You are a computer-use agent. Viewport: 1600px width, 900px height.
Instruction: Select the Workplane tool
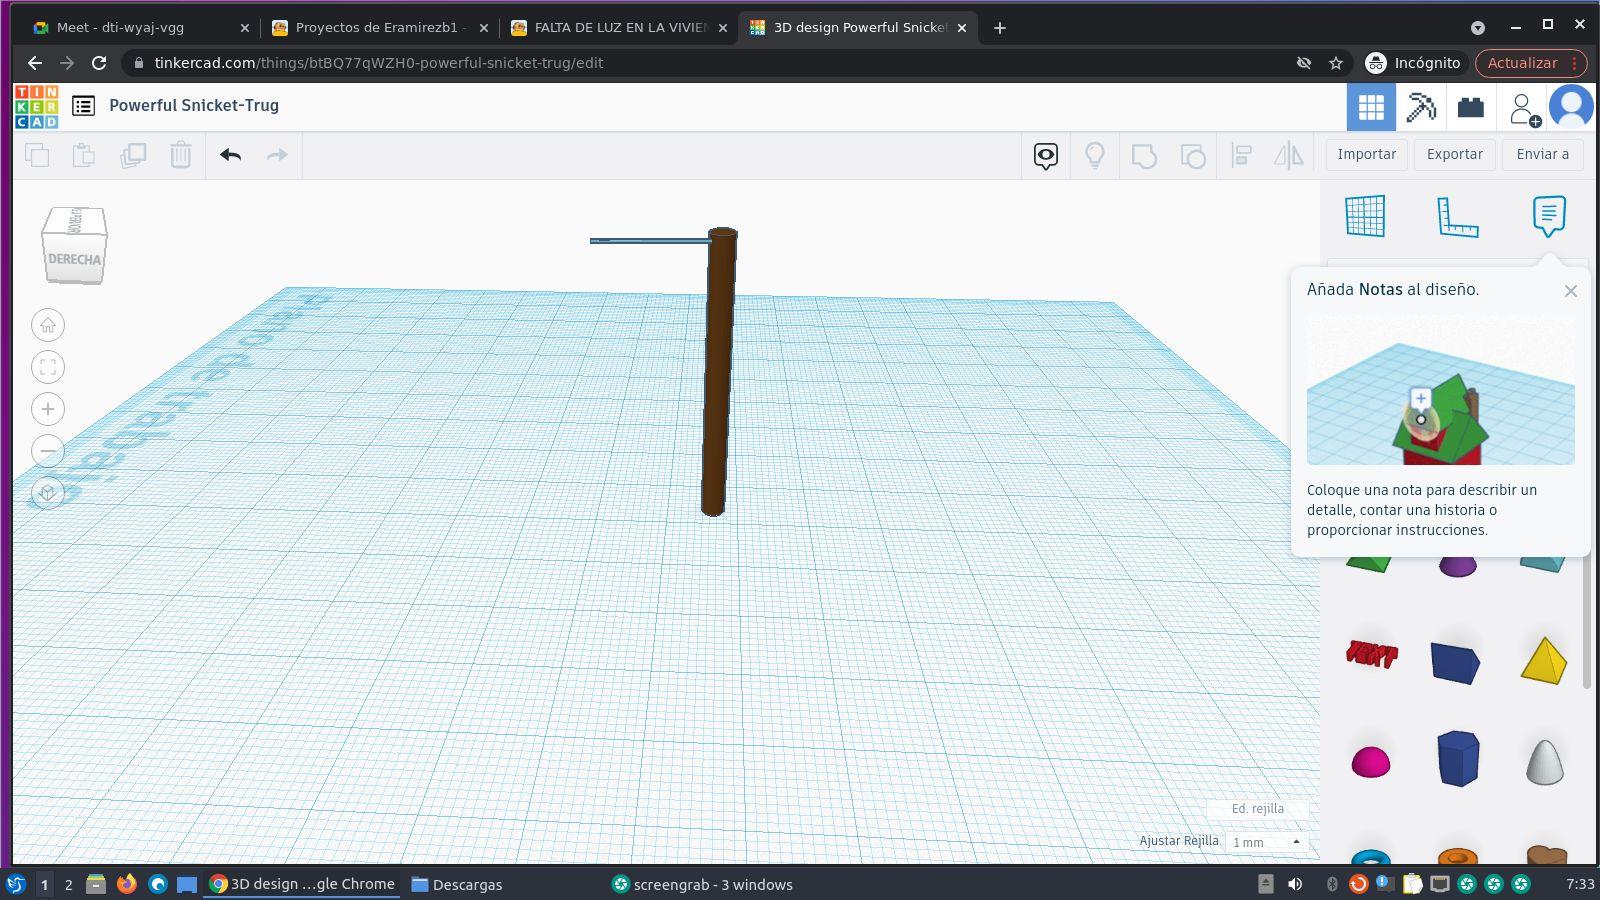(x=1365, y=216)
